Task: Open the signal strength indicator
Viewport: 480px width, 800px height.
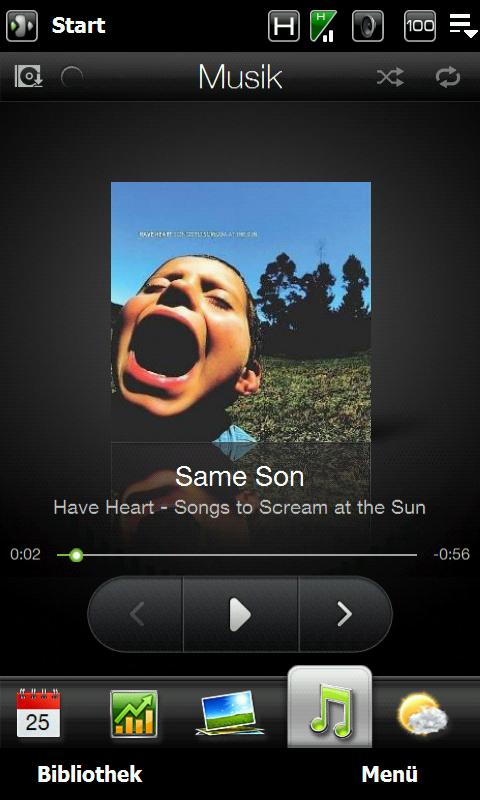Action: point(323,26)
